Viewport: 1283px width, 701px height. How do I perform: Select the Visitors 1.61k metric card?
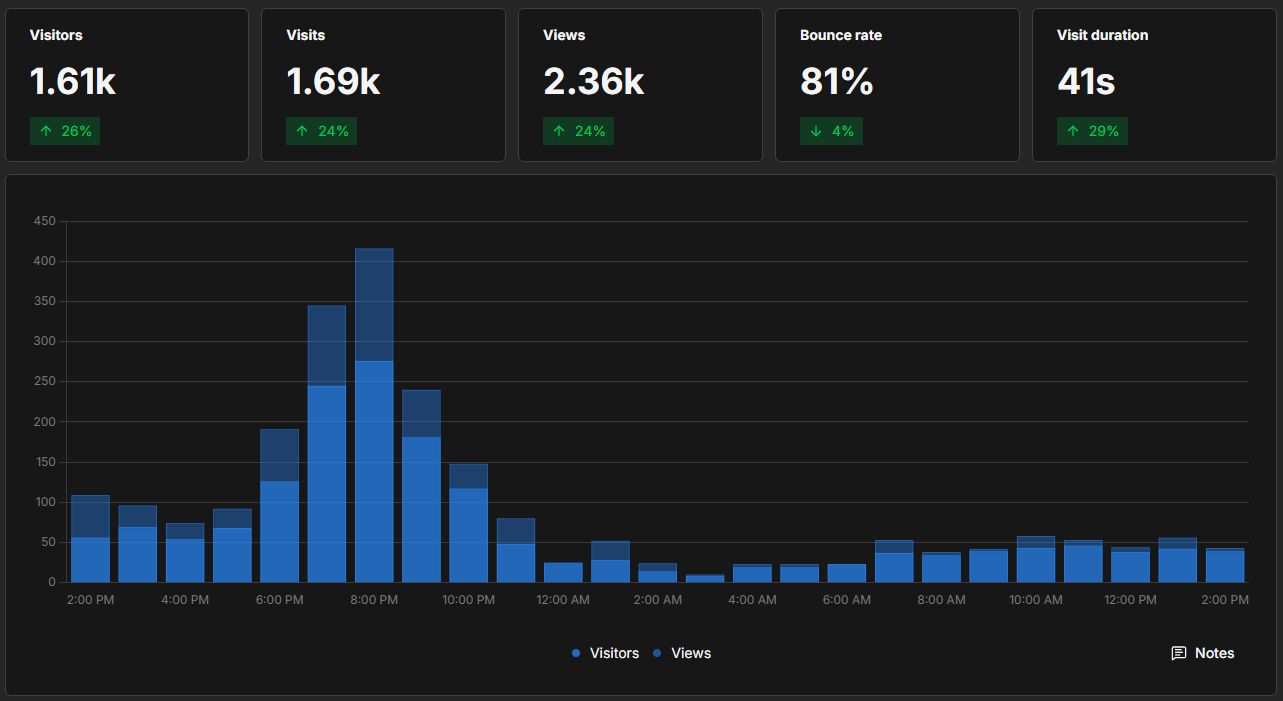click(127, 85)
